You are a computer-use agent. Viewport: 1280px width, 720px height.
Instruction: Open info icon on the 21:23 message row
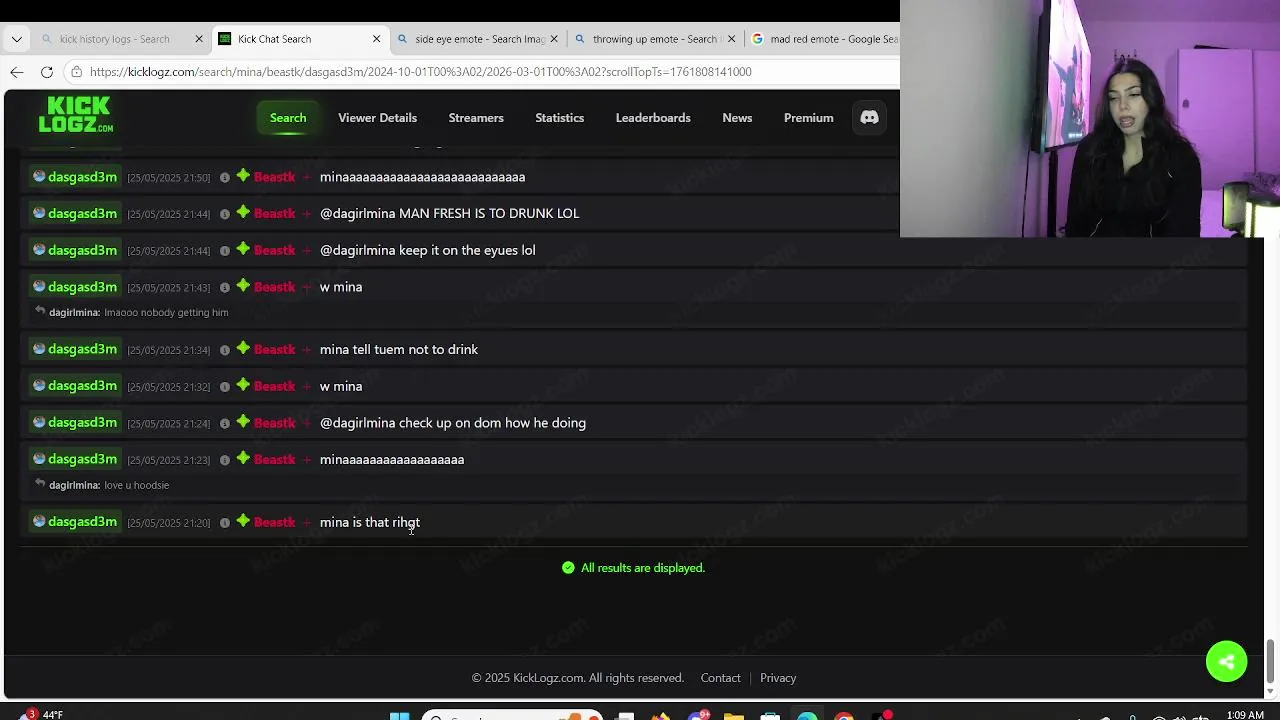click(224, 460)
